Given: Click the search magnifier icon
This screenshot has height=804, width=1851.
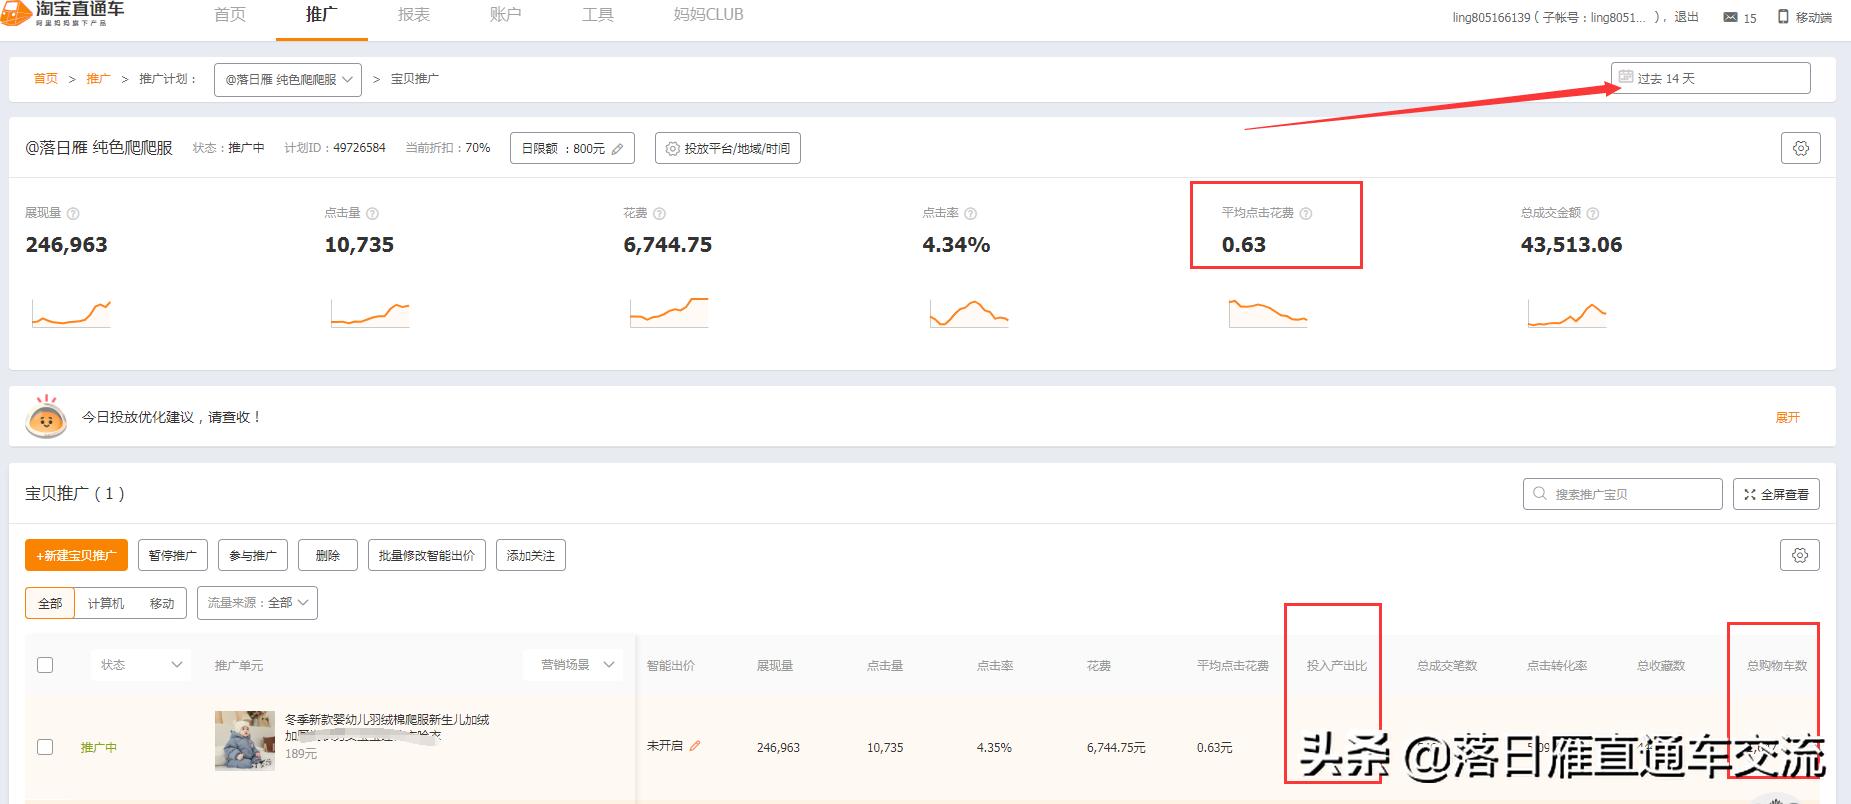Looking at the screenshot, I should click(x=1540, y=494).
